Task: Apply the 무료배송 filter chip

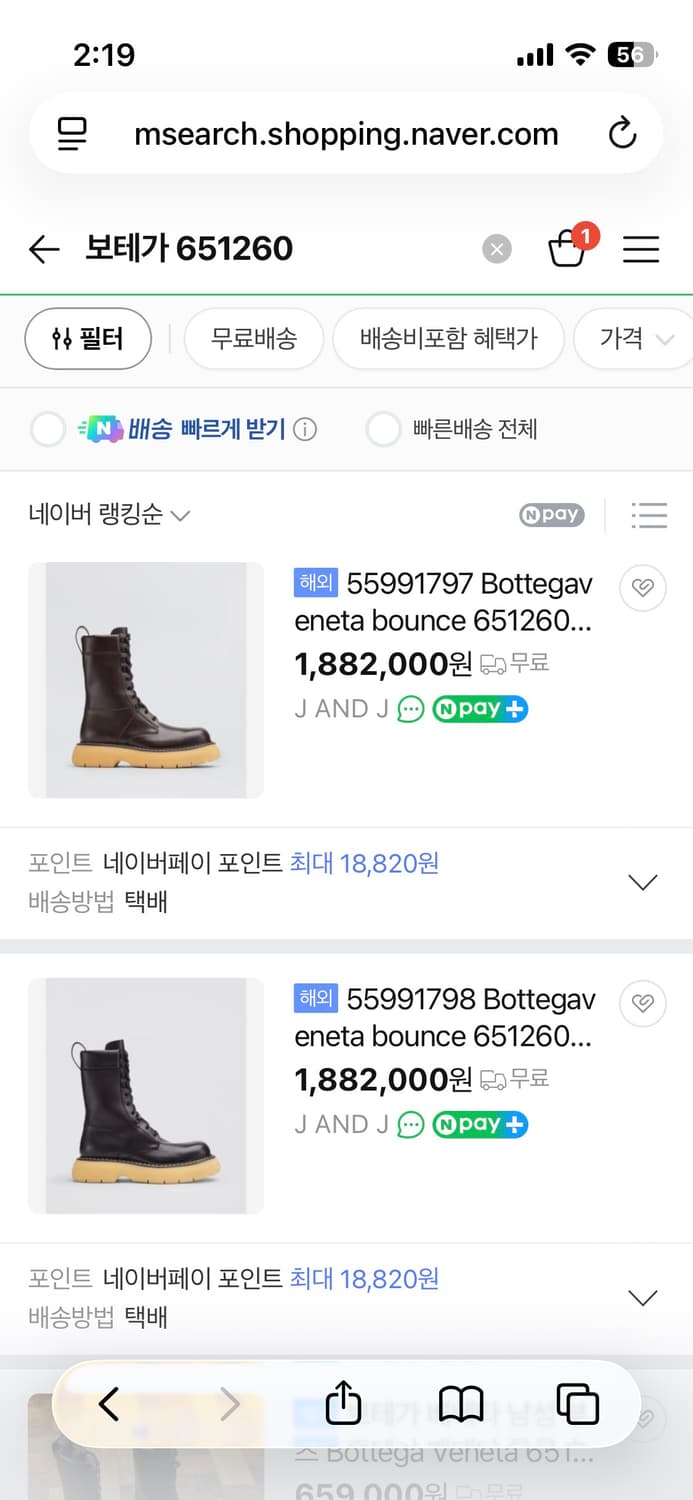Action: point(253,339)
